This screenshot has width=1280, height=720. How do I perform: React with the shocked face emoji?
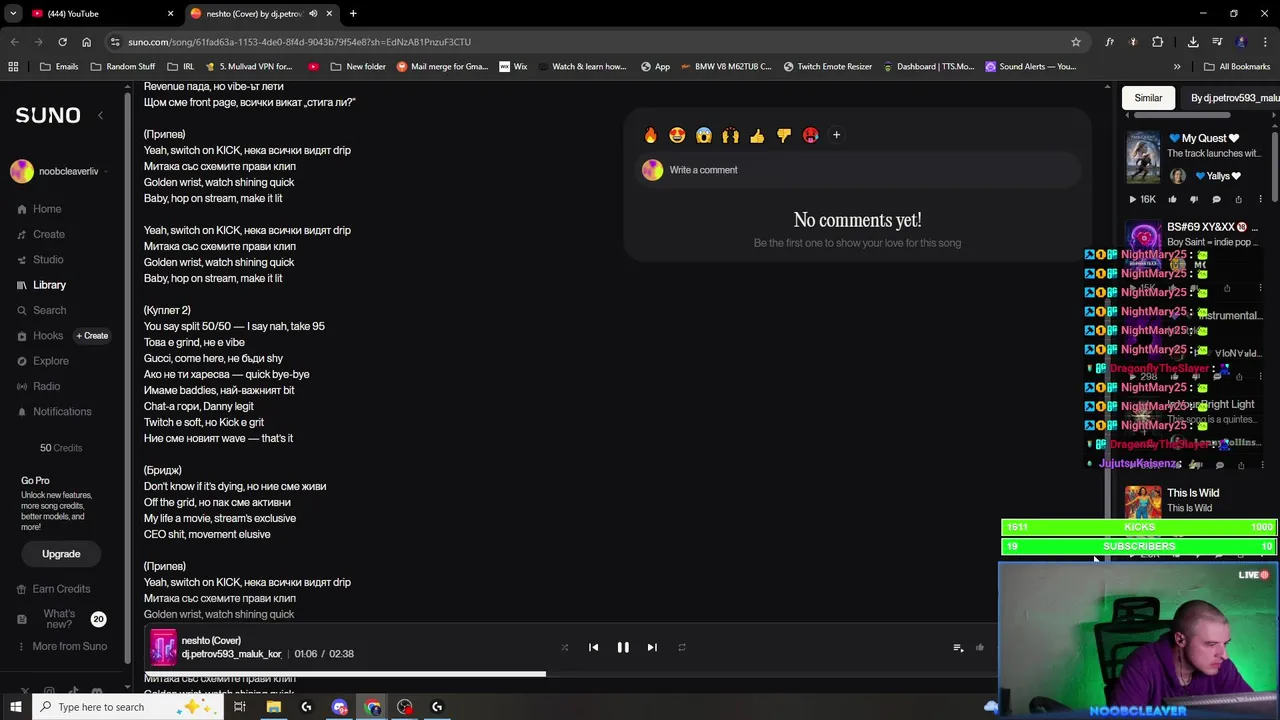point(704,135)
